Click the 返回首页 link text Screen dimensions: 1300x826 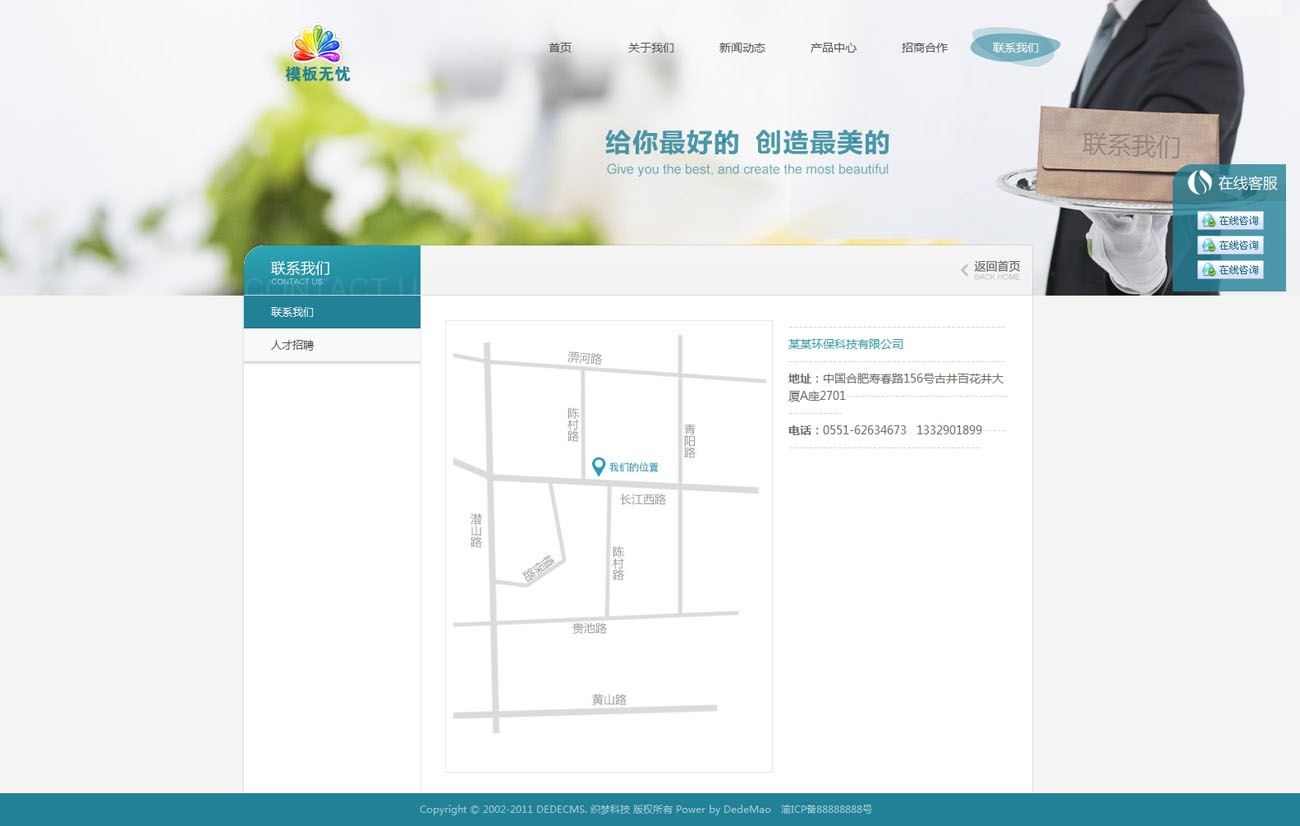[x=997, y=267]
